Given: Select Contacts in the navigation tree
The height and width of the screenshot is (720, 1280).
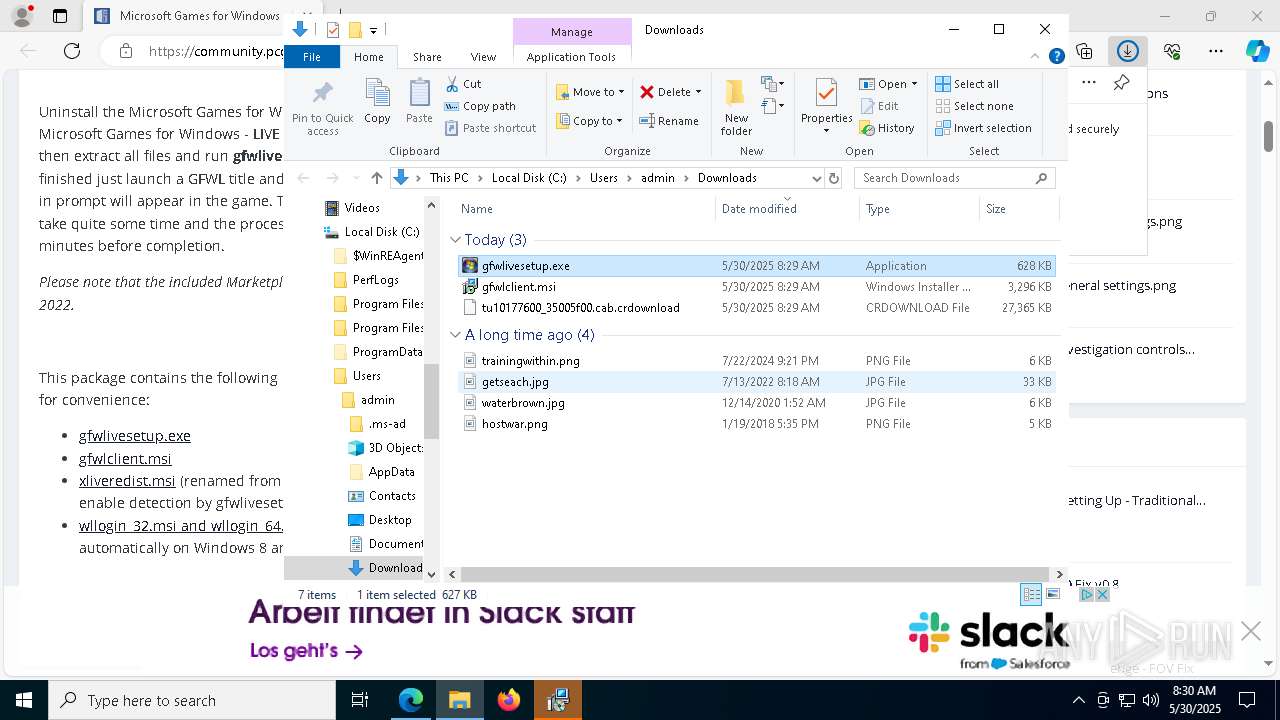Looking at the screenshot, I should click(381, 496).
